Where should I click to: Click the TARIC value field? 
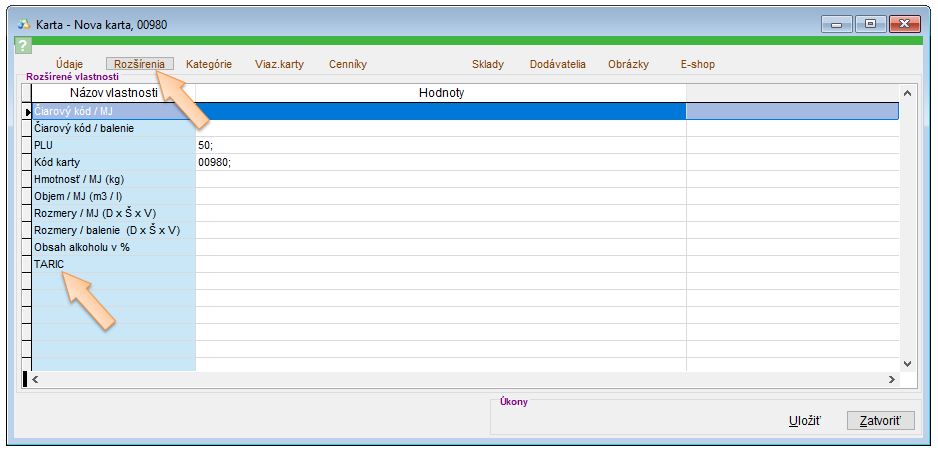click(x=440, y=264)
